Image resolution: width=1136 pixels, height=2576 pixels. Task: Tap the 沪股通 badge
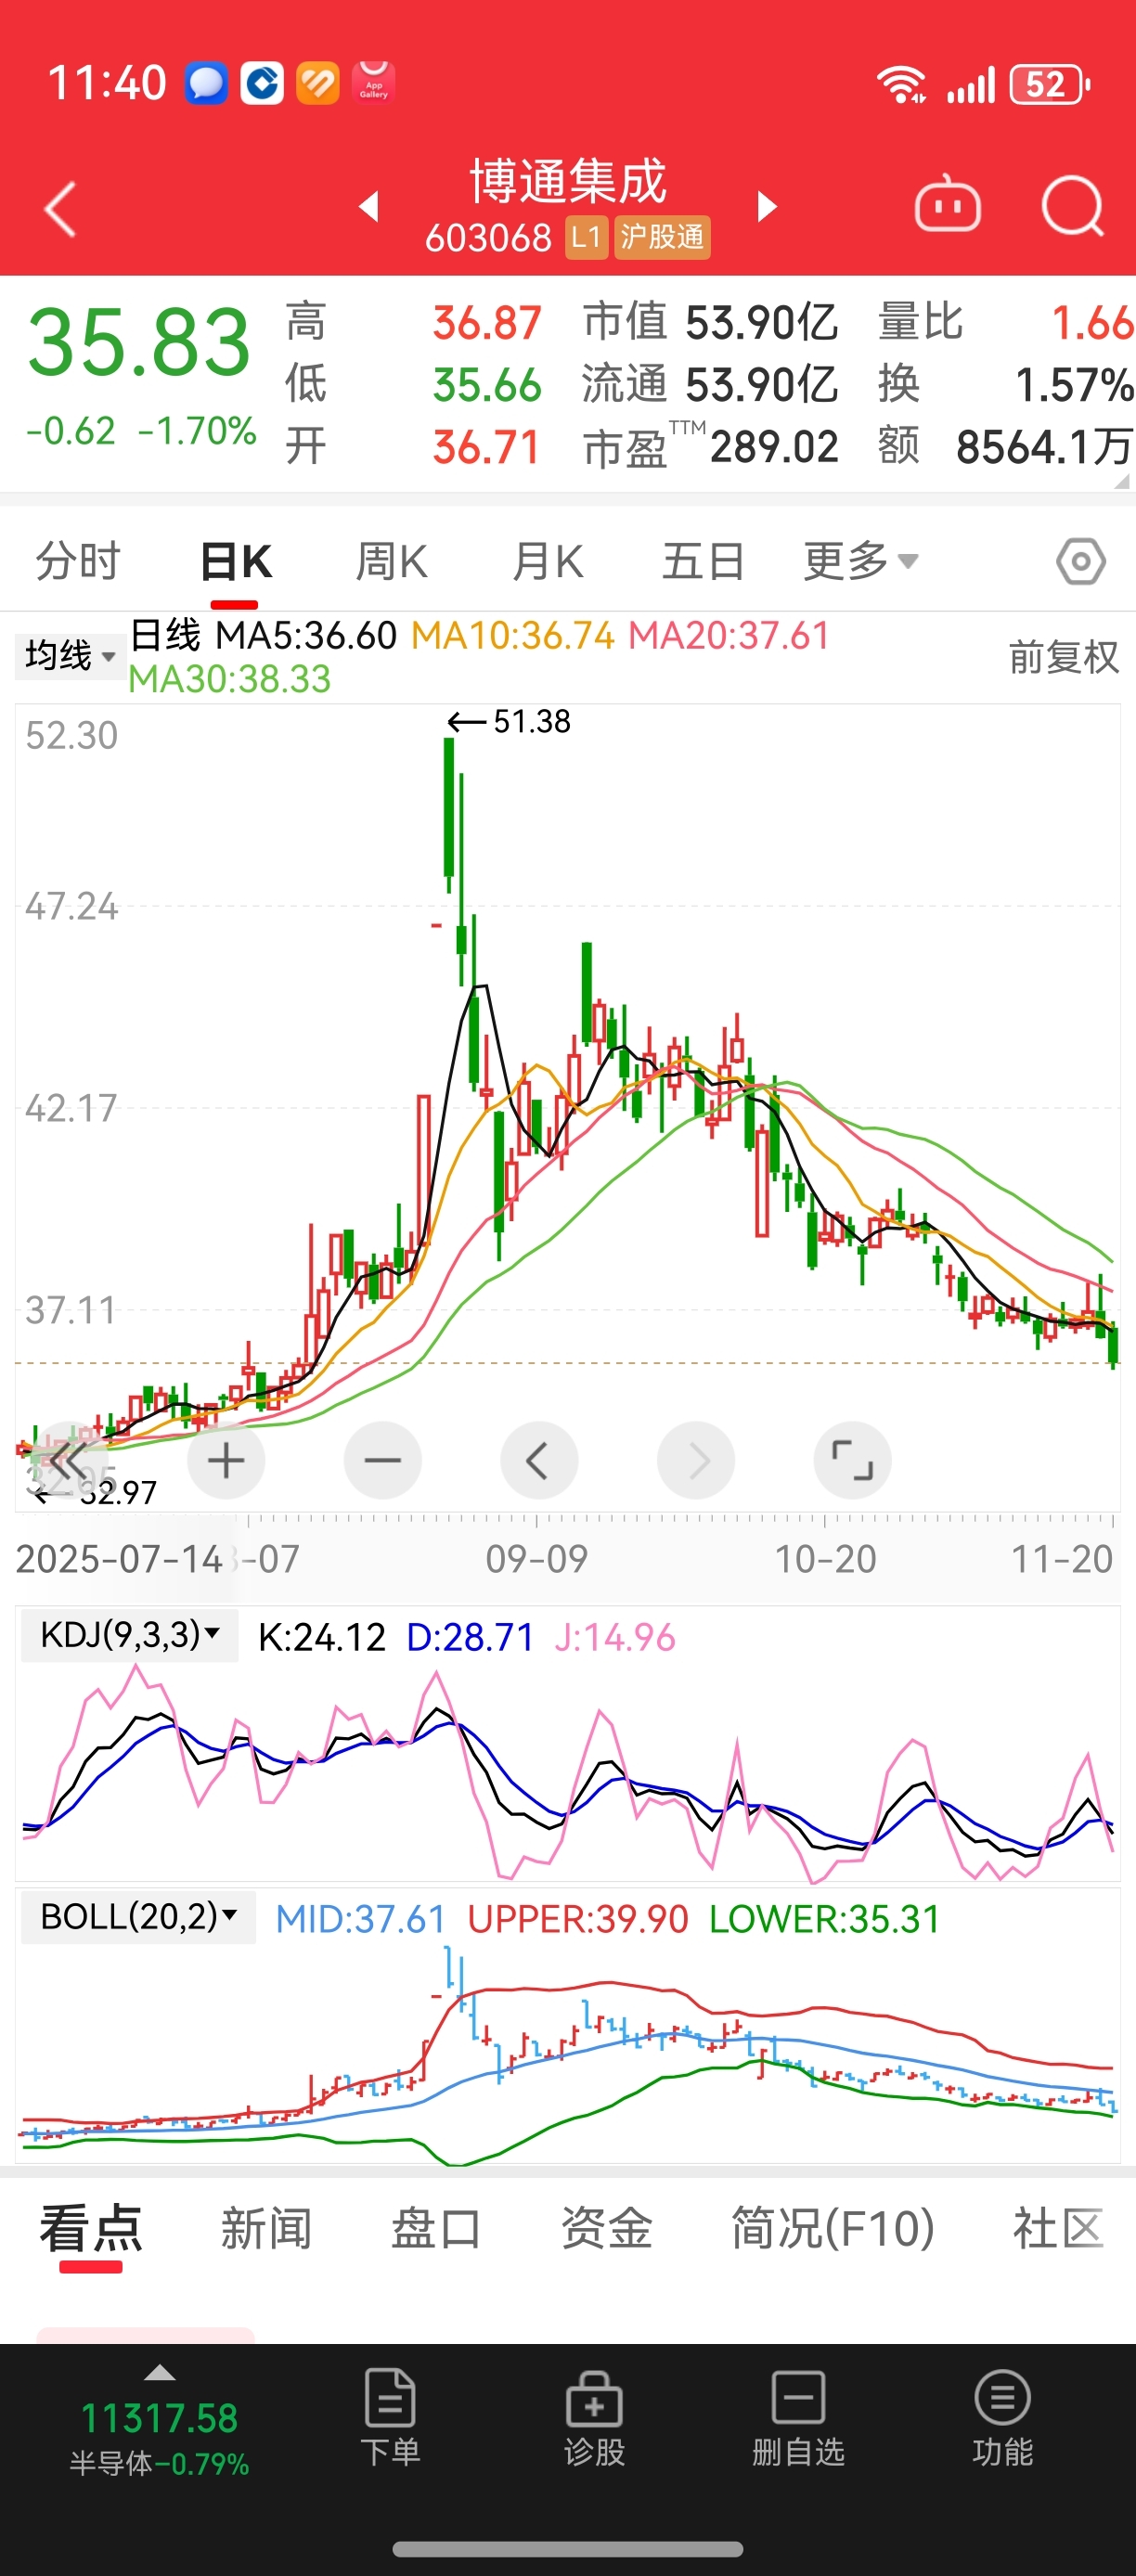(x=662, y=237)
